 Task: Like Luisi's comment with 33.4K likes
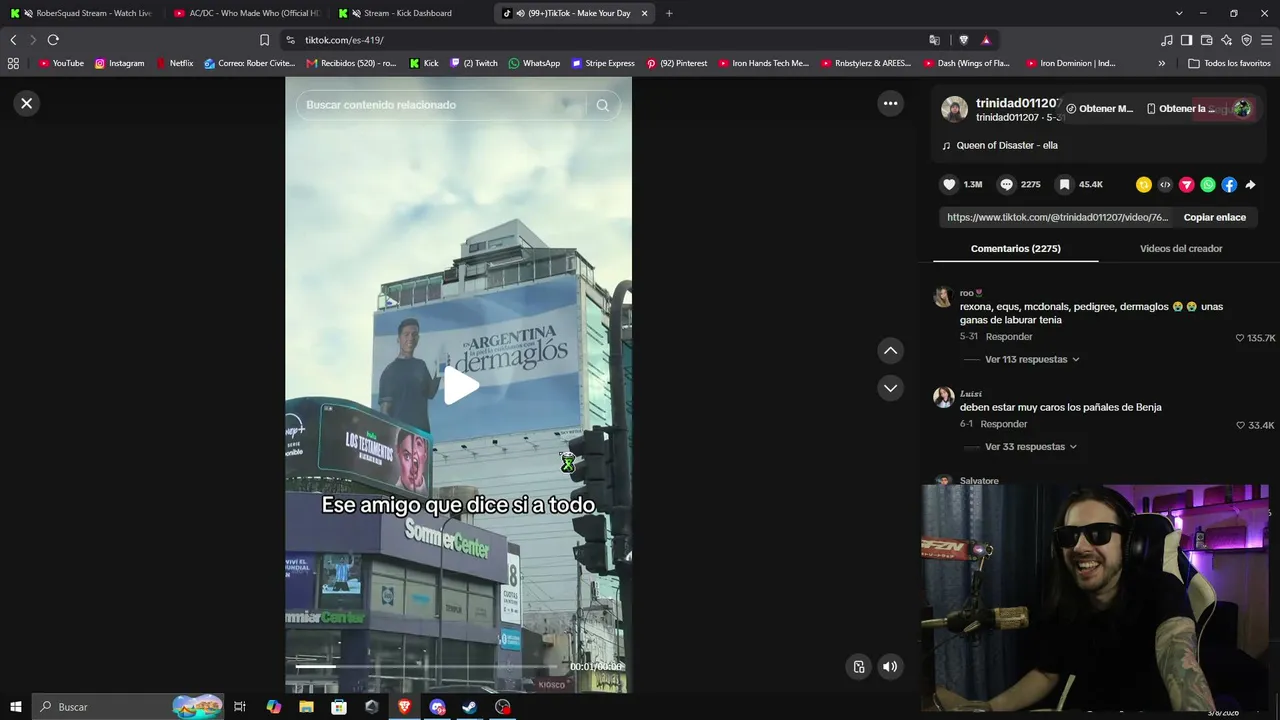(x=1241, y=425)
